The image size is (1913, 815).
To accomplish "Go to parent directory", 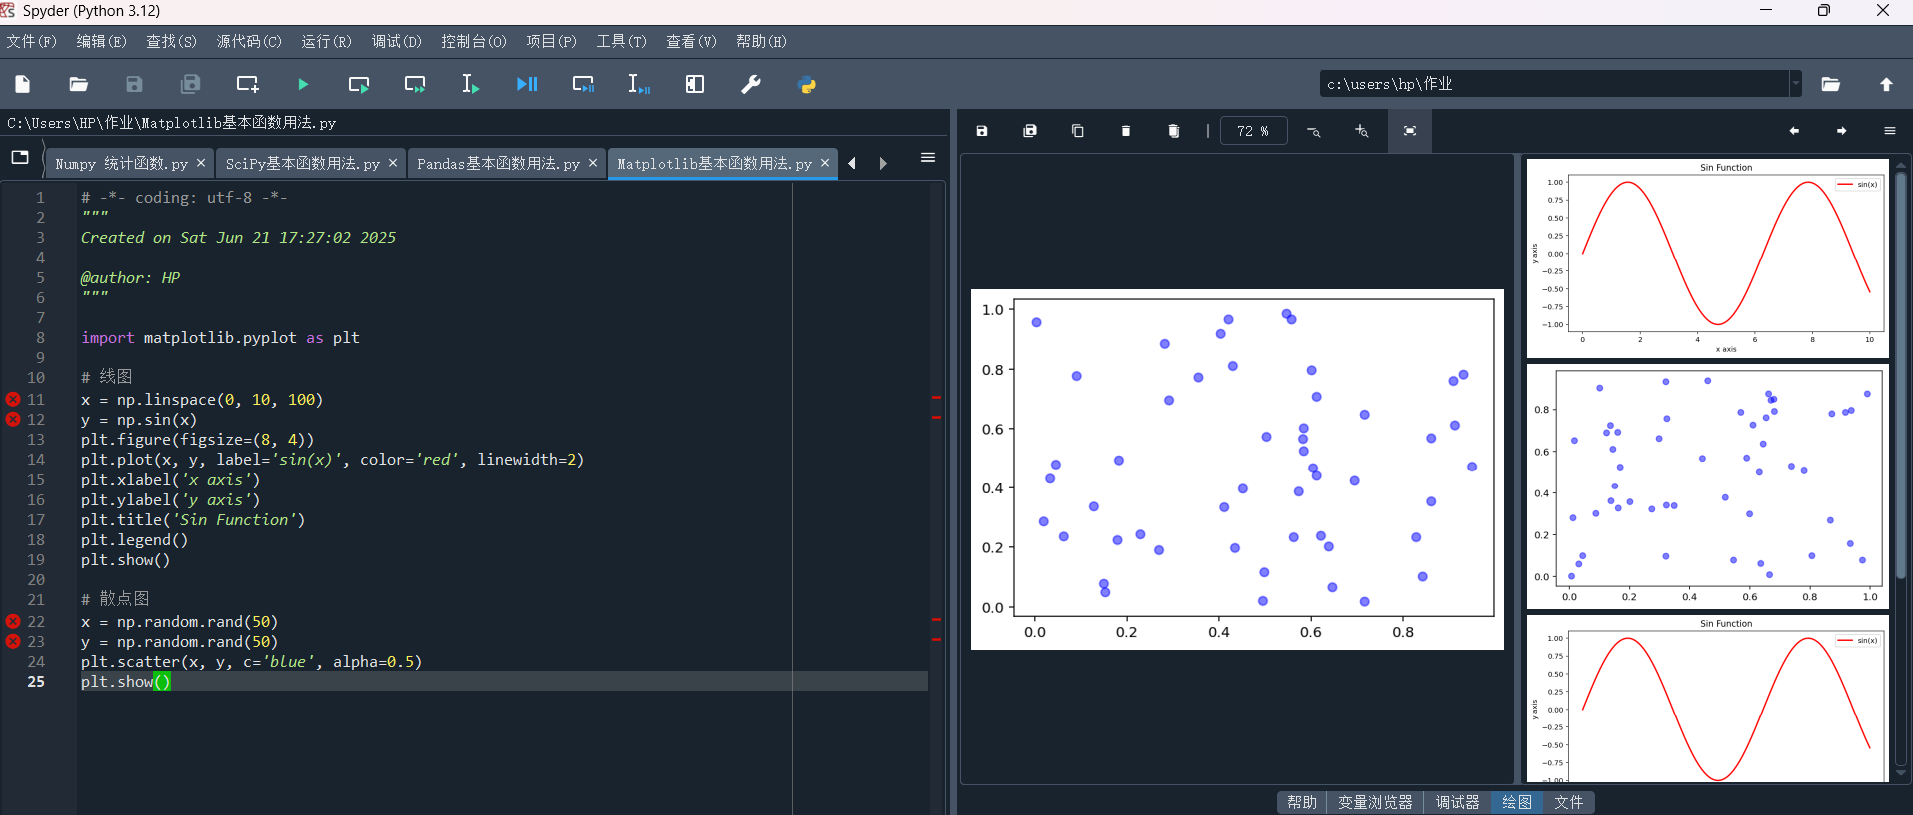I will [1887, 84].
